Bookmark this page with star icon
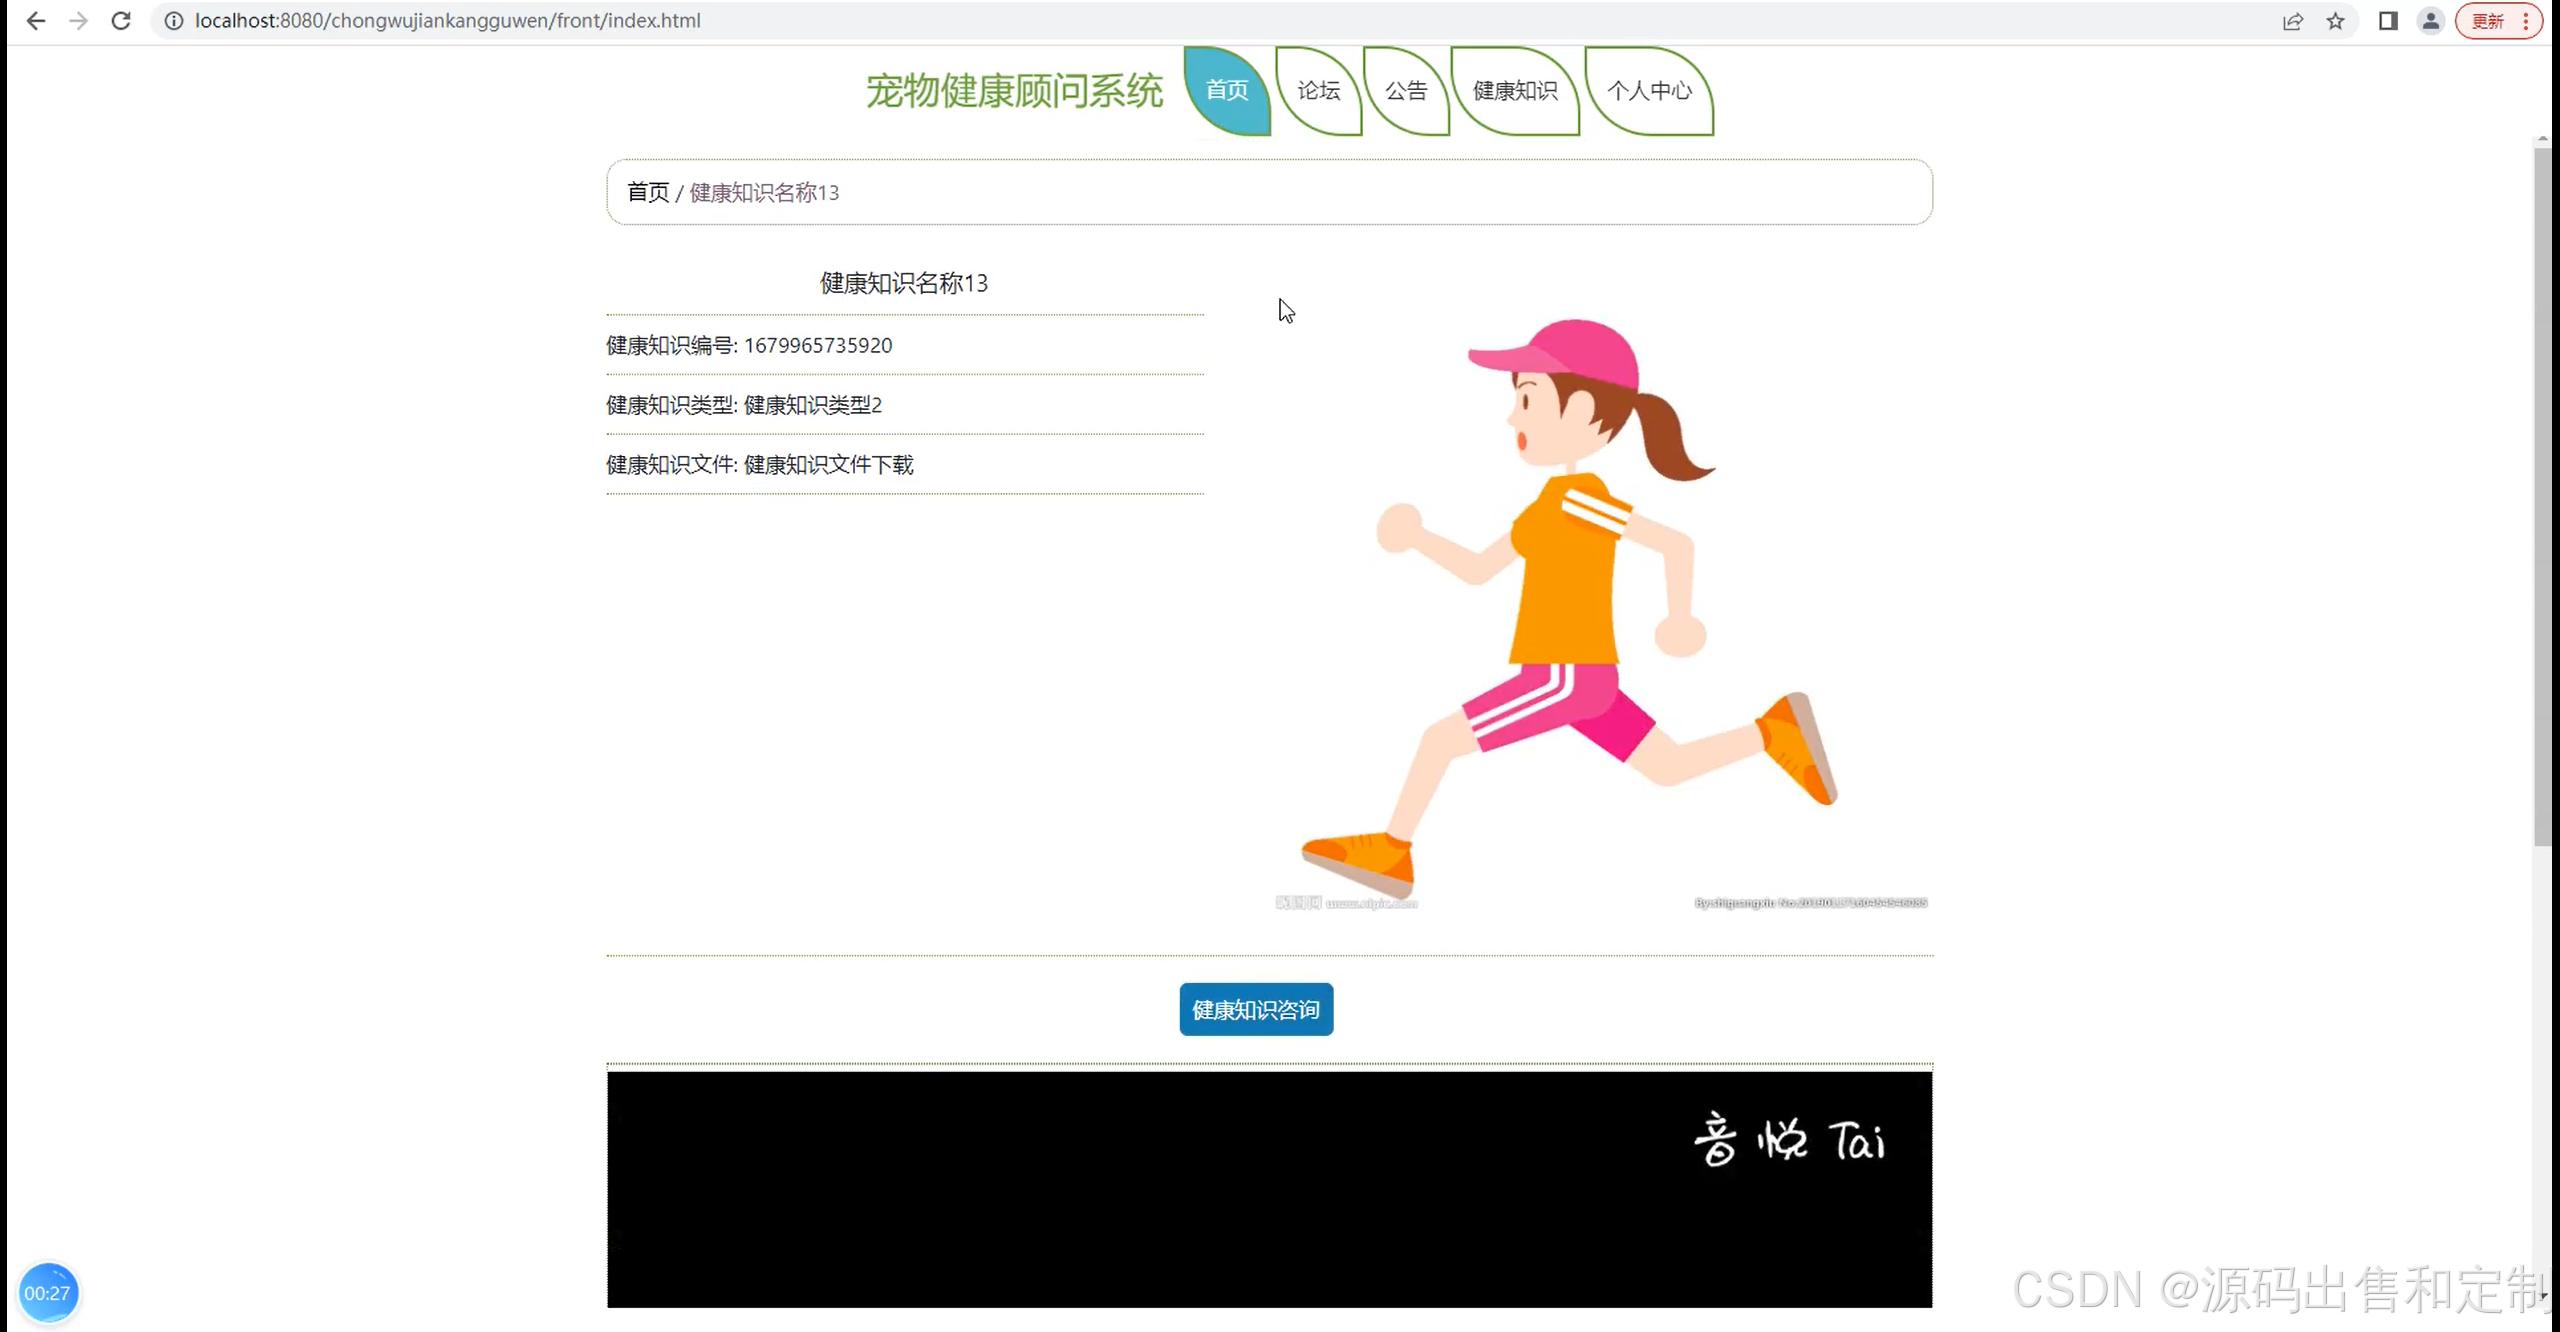 pyautogui.click(x=2335, y=21)
